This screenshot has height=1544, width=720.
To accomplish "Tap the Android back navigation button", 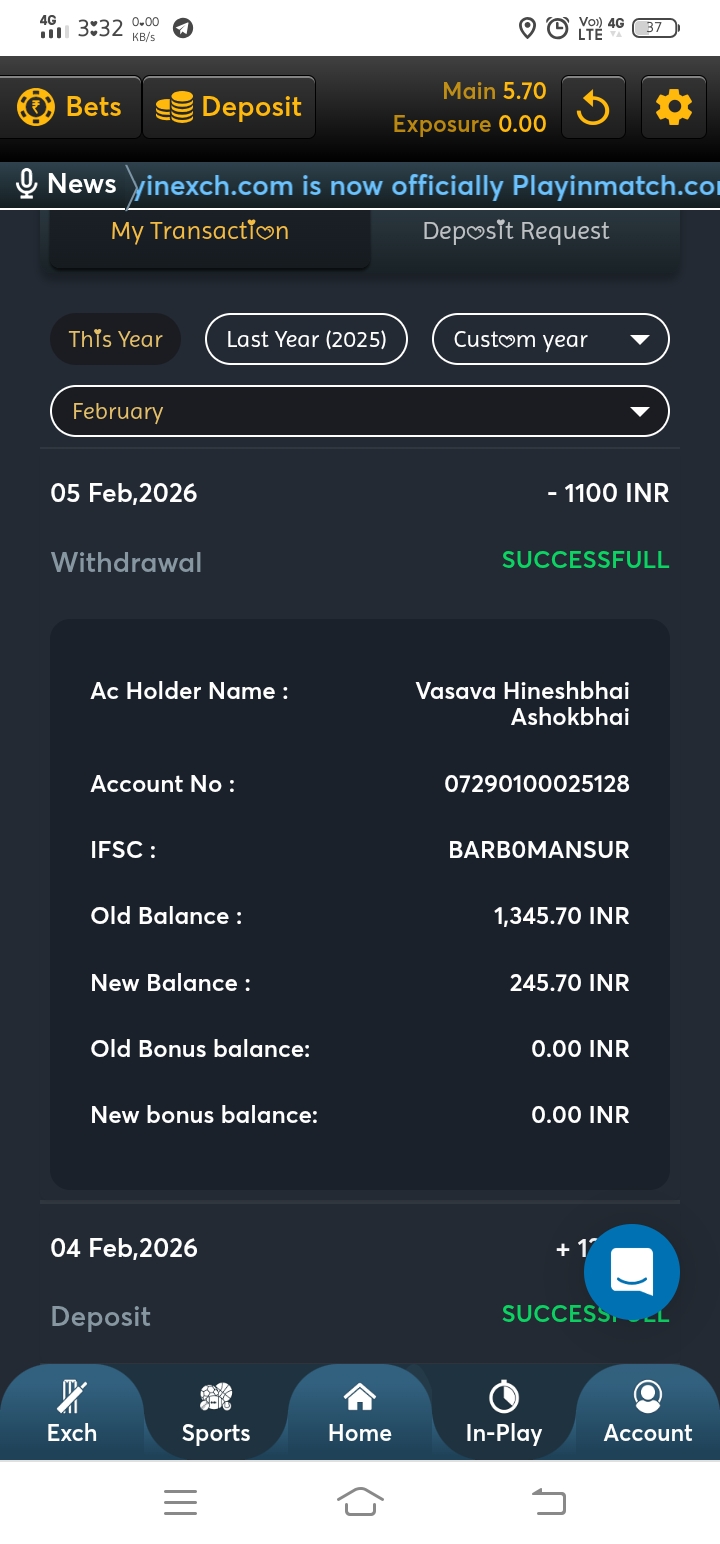I will pyautogui.click(x=548, y=1501).
